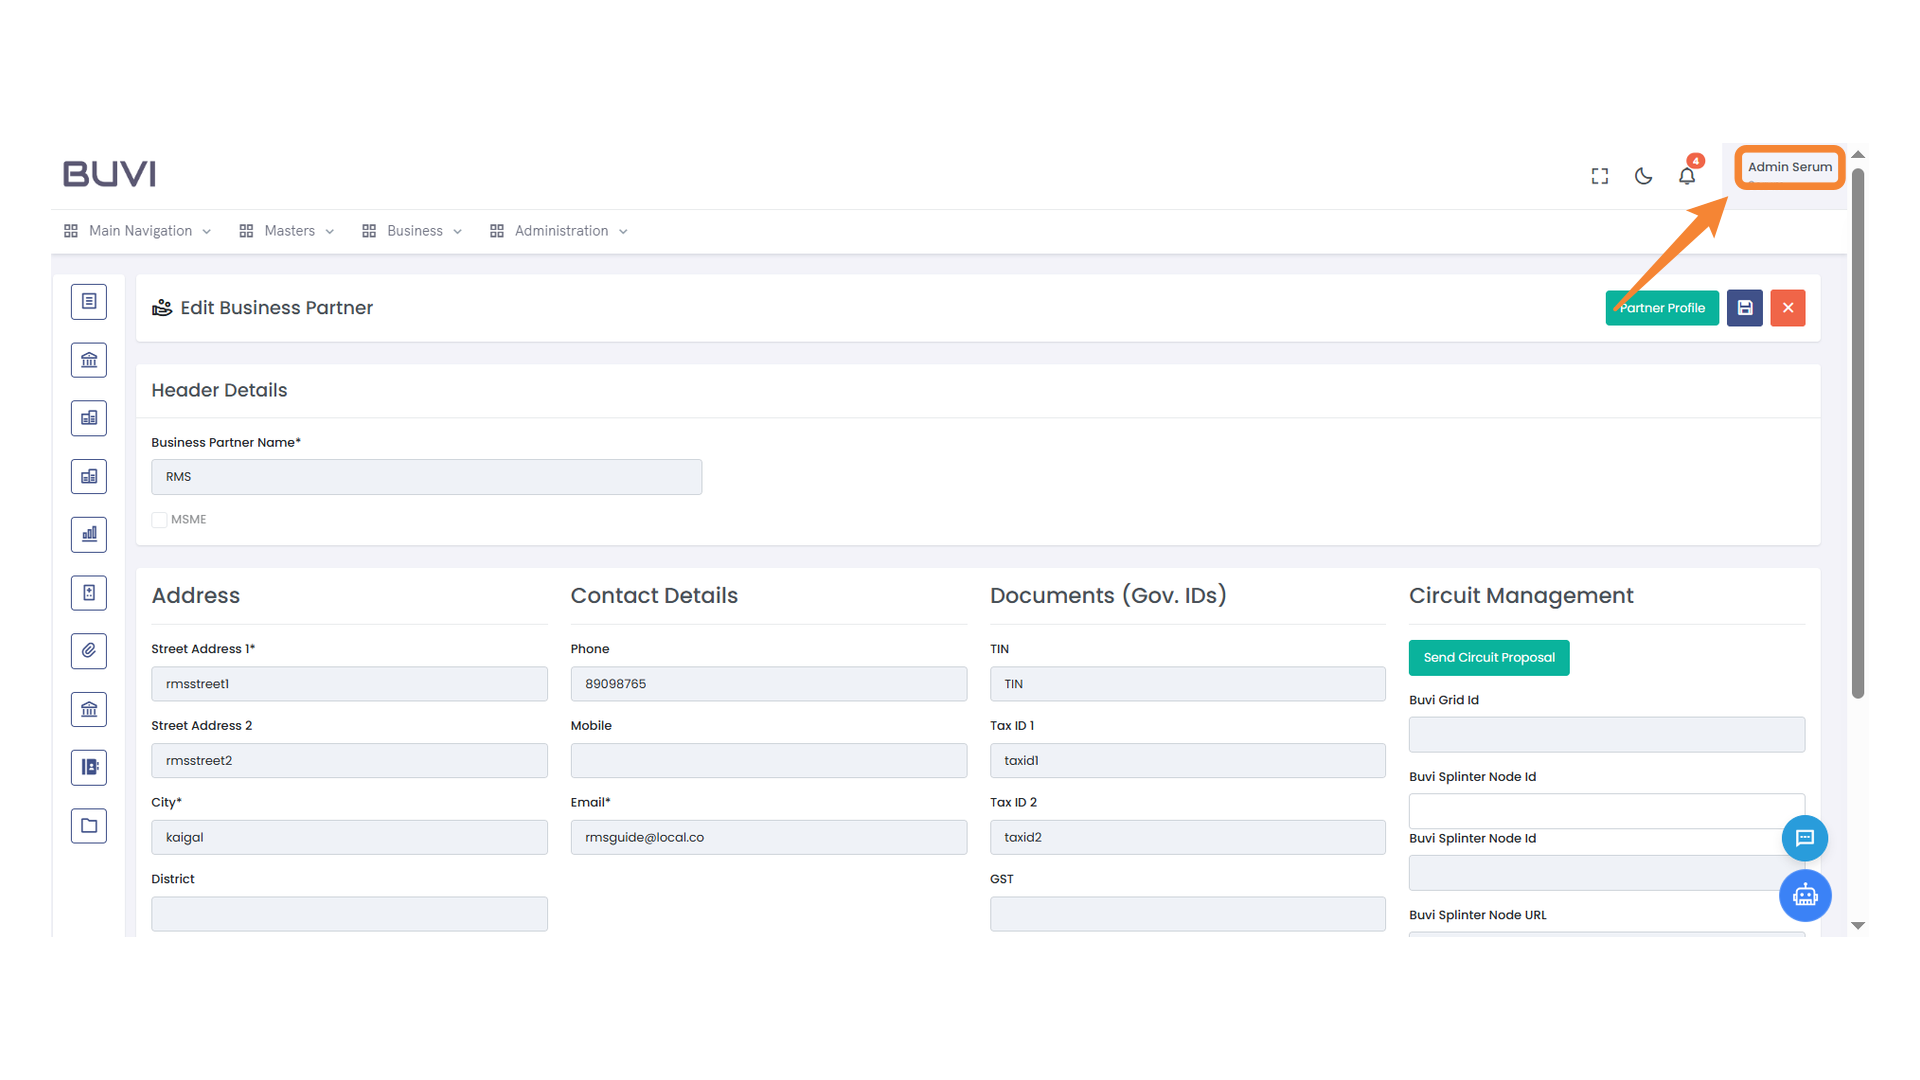Click inside the District input field
1920x1080 pixels.
tap(349, 913)
